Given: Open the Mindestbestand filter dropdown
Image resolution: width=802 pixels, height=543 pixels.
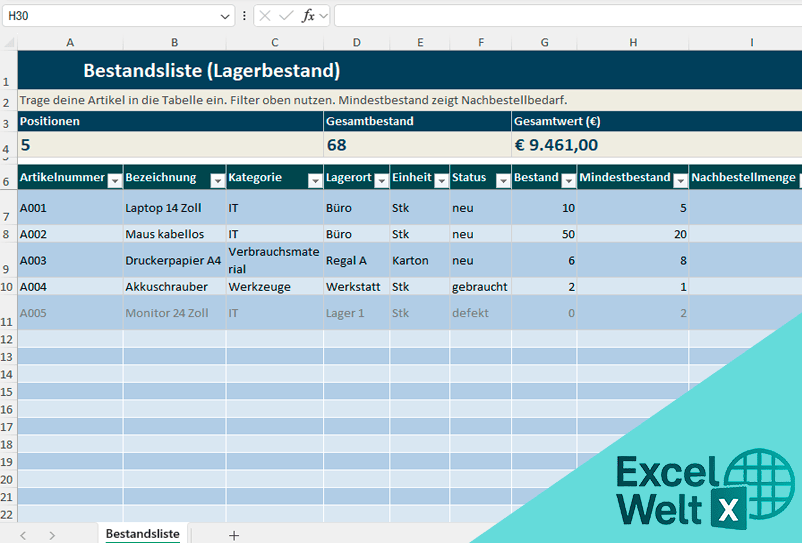Looking at the screenshot, I should click(680, 180).
